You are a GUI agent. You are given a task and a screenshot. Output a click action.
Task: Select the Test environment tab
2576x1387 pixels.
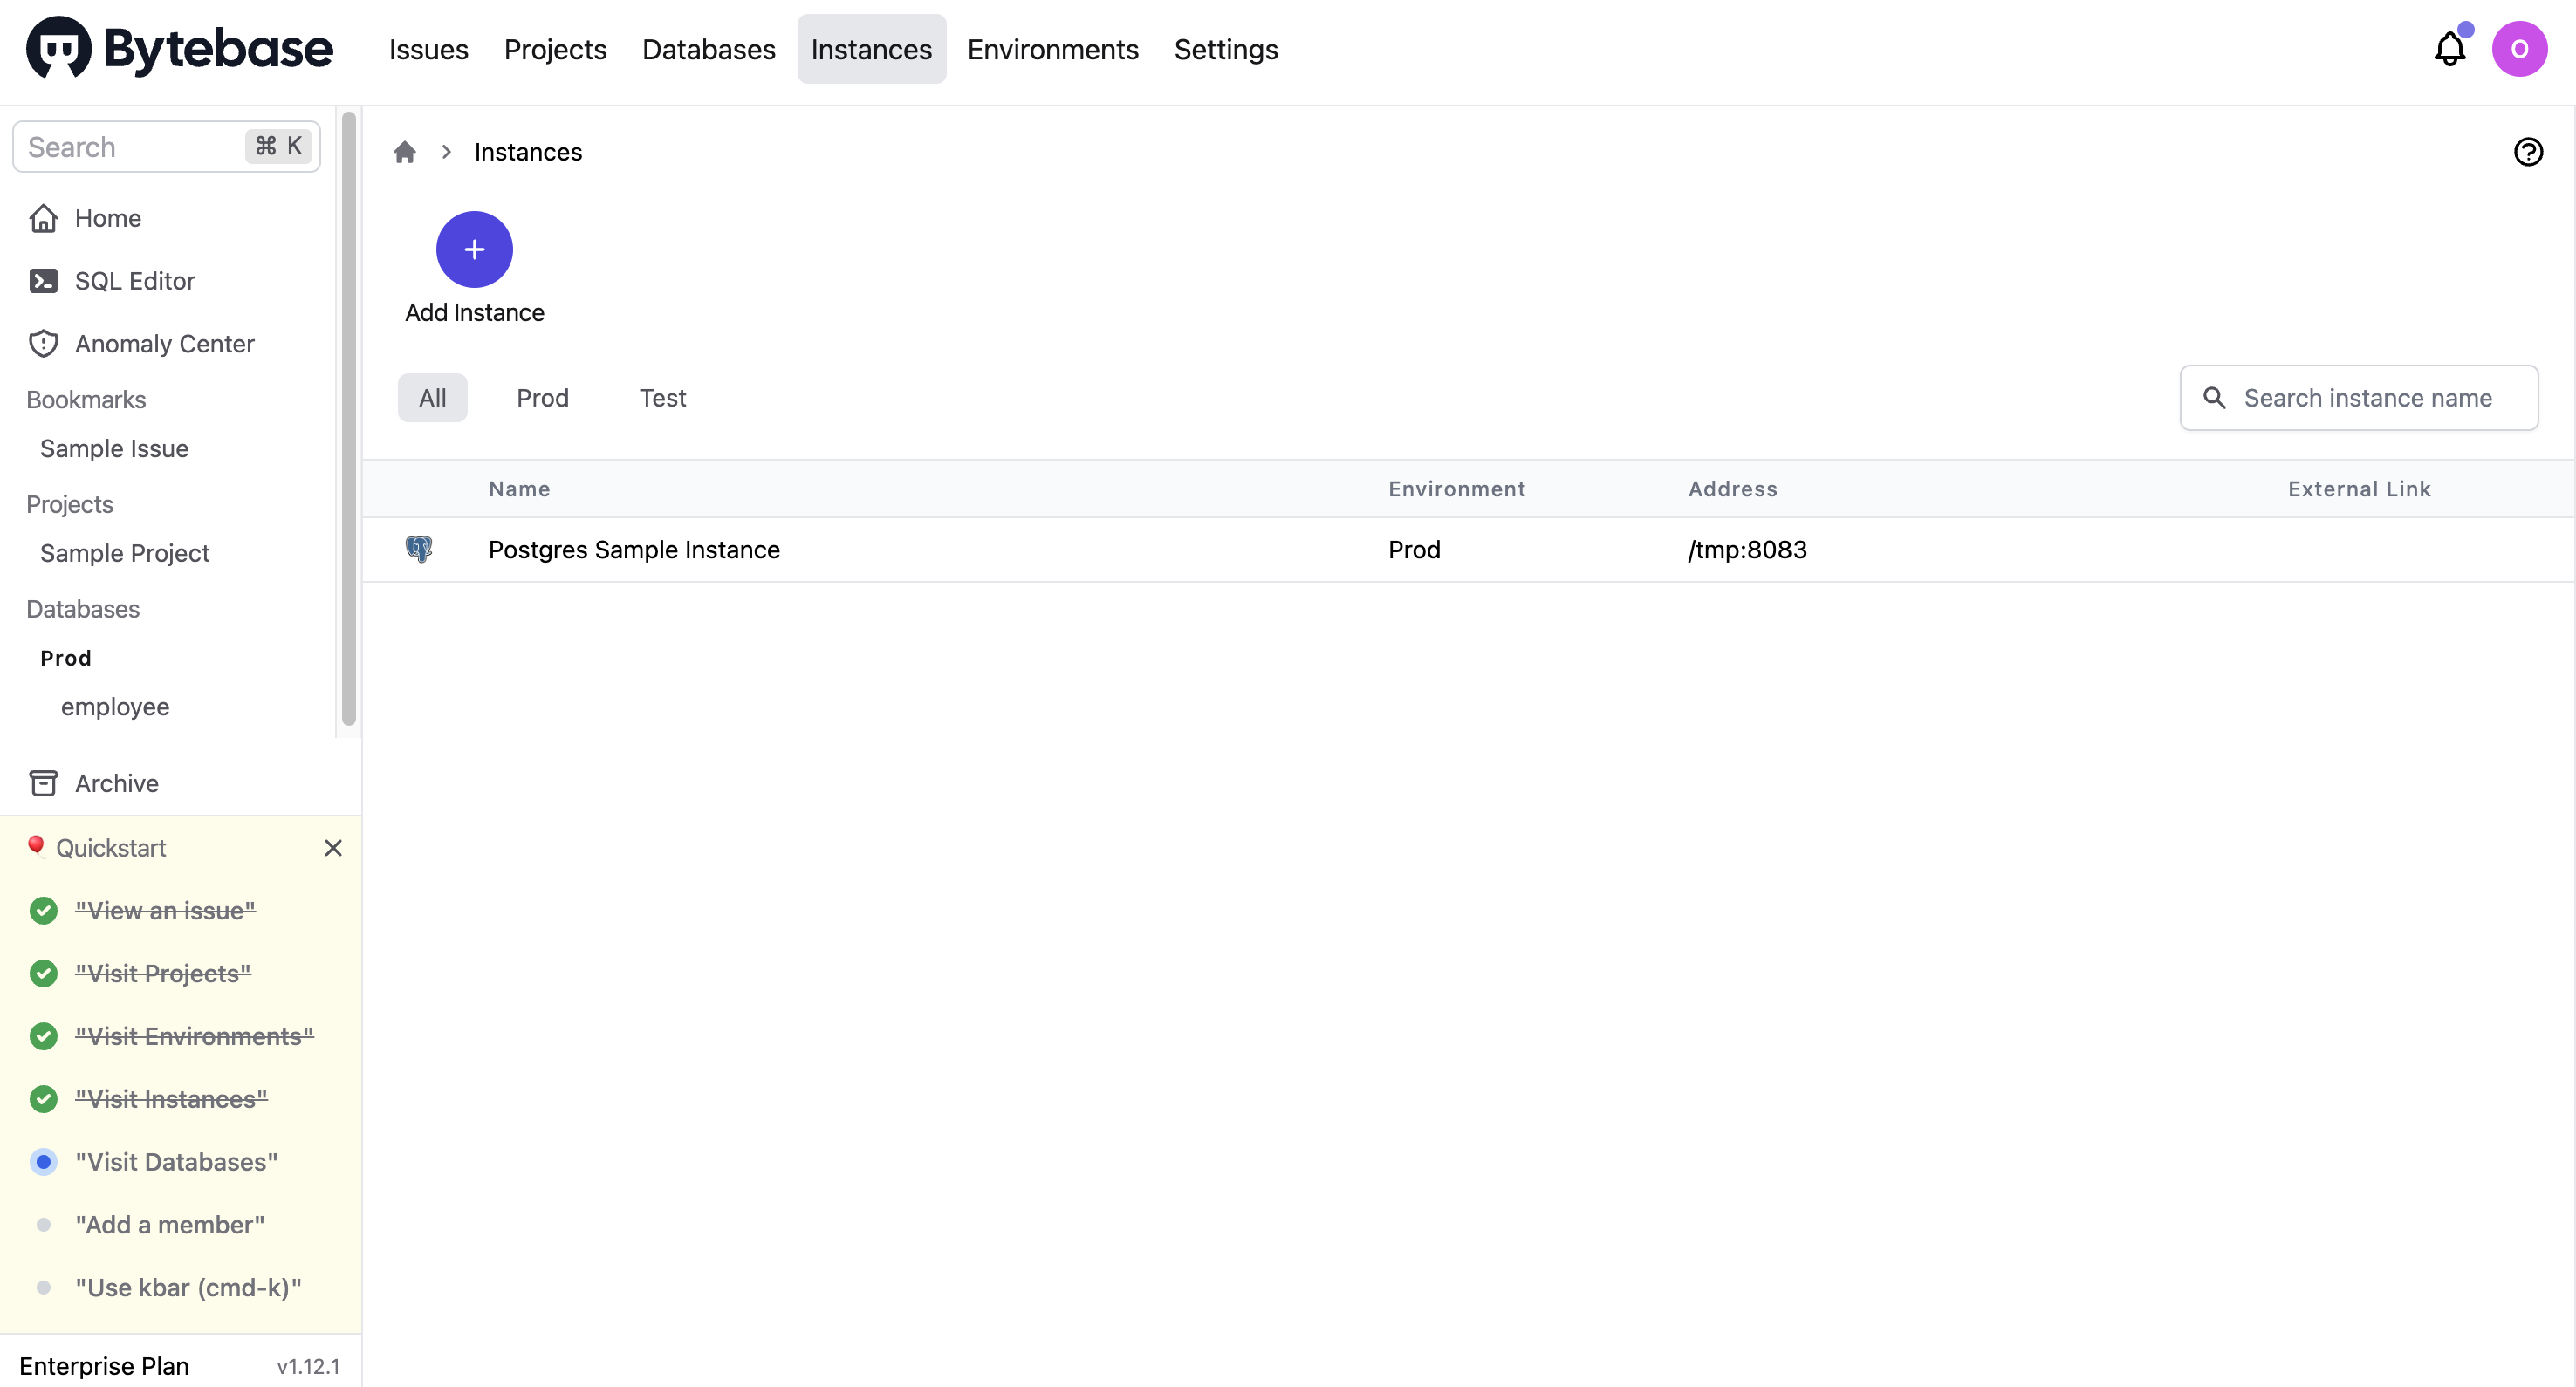663,398
